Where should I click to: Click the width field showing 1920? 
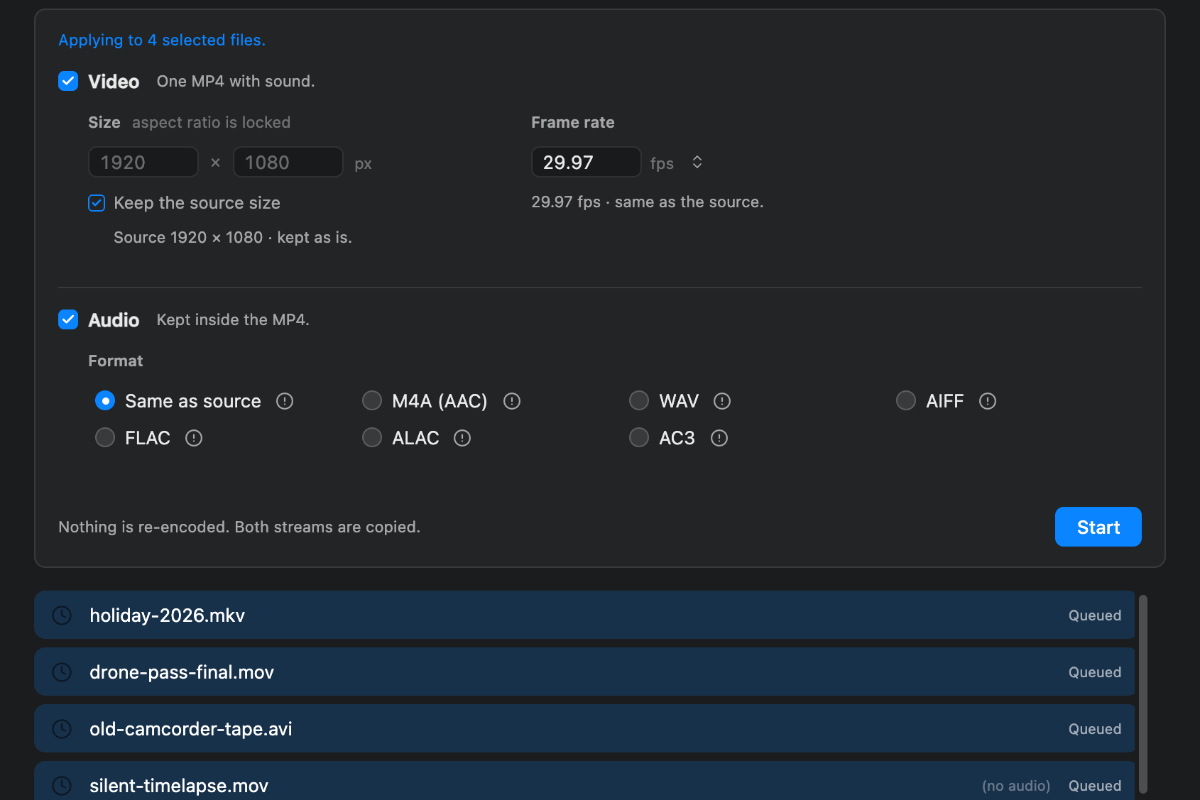click(143, 162)
